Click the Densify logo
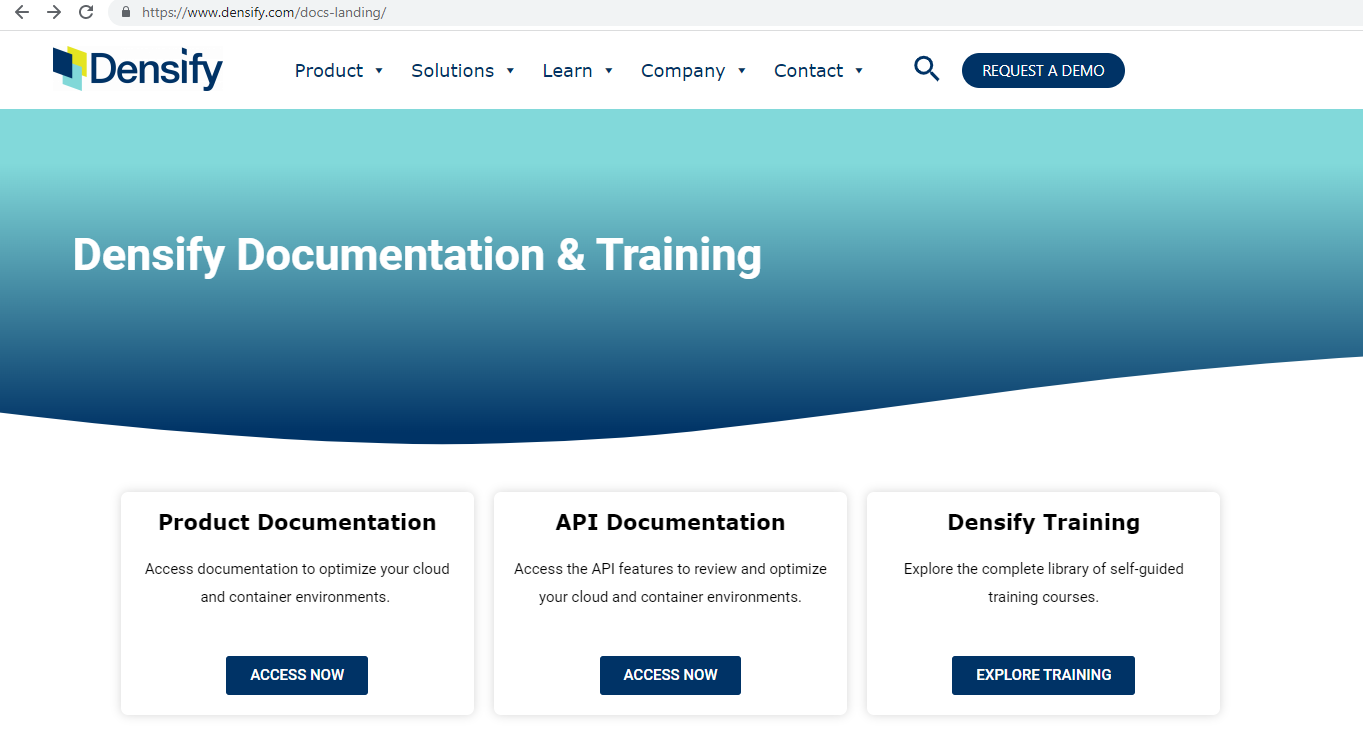Viewport: 1363px width, 744px height. (x=138, y=69)
